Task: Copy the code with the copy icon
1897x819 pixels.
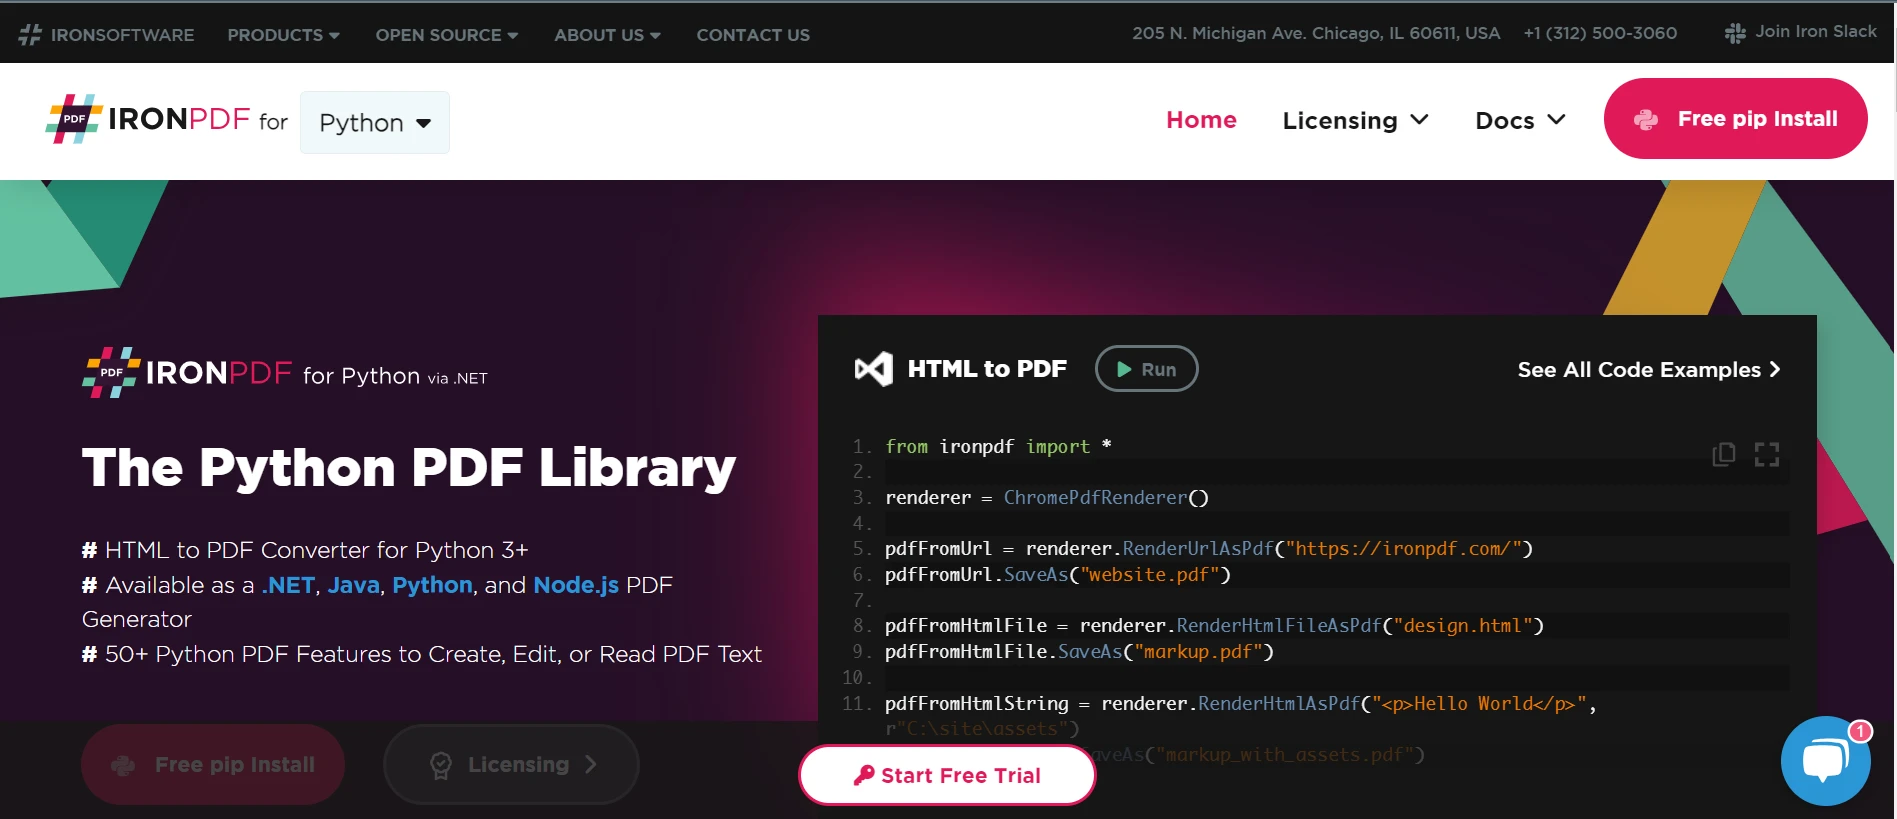Action: (1723, 455)
